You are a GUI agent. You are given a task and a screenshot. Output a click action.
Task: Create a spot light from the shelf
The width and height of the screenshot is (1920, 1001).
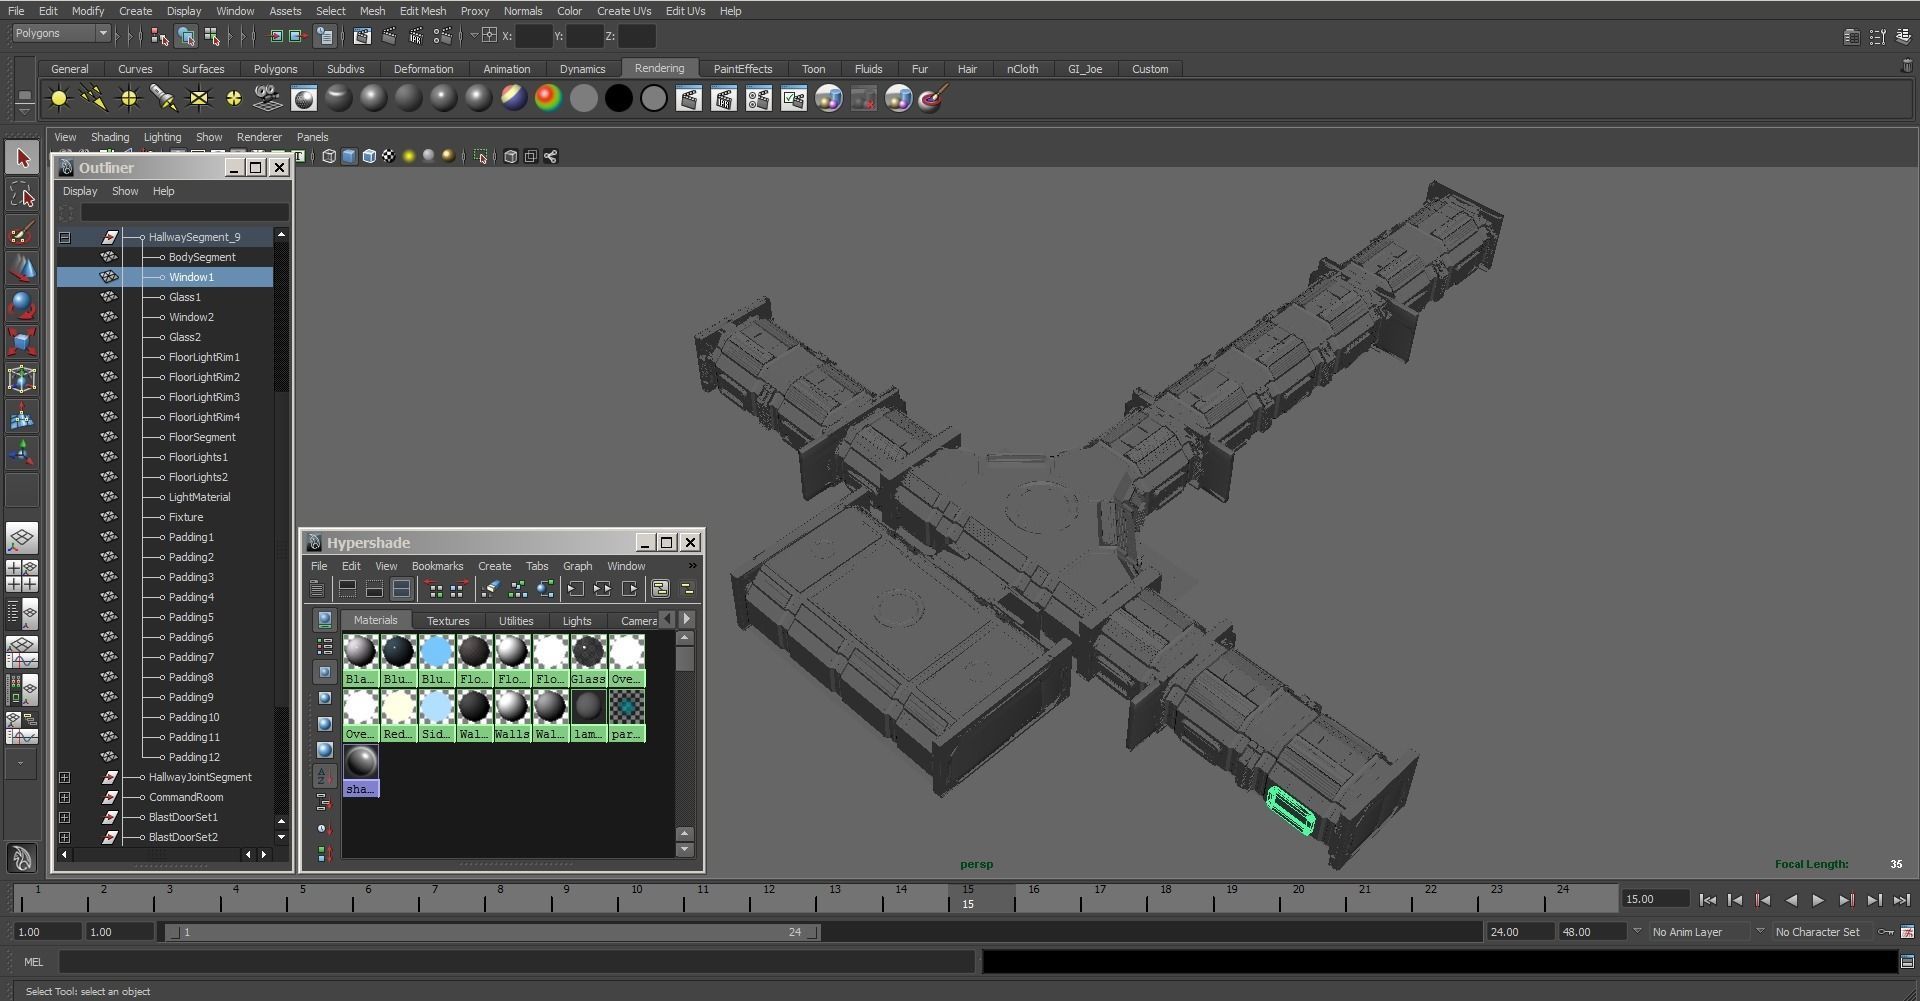[163, 98]
